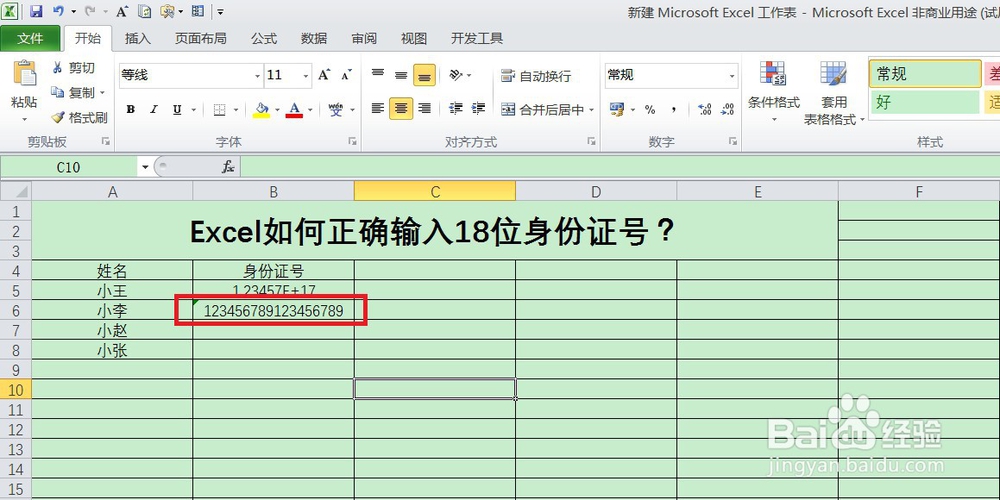The height and width of the screenshot is (500, 1000).
Task: Enable 自动换行 wrap text
Action: (536, 76)
